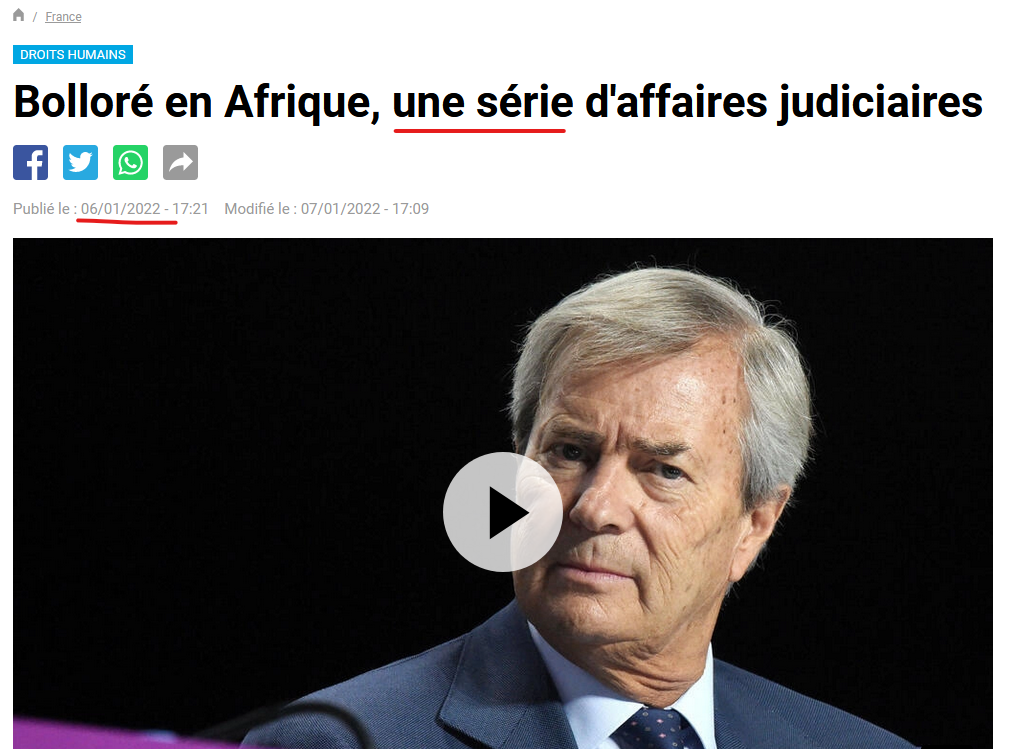Open the France breadcrumb link
1013x749 pixels.
(x=63, y=17)
